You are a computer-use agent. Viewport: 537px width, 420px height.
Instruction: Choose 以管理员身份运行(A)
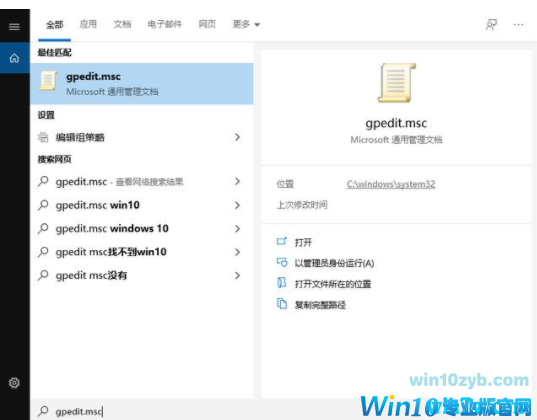(334, 263)
